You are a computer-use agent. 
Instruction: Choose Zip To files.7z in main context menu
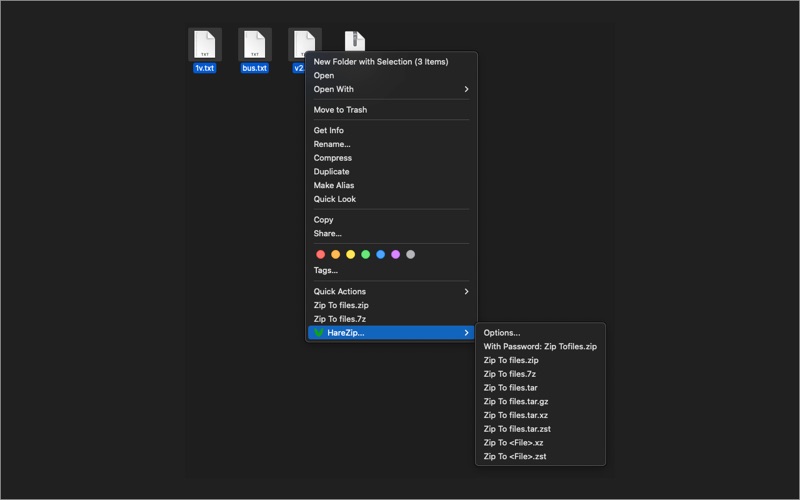[x=391, y=319]
